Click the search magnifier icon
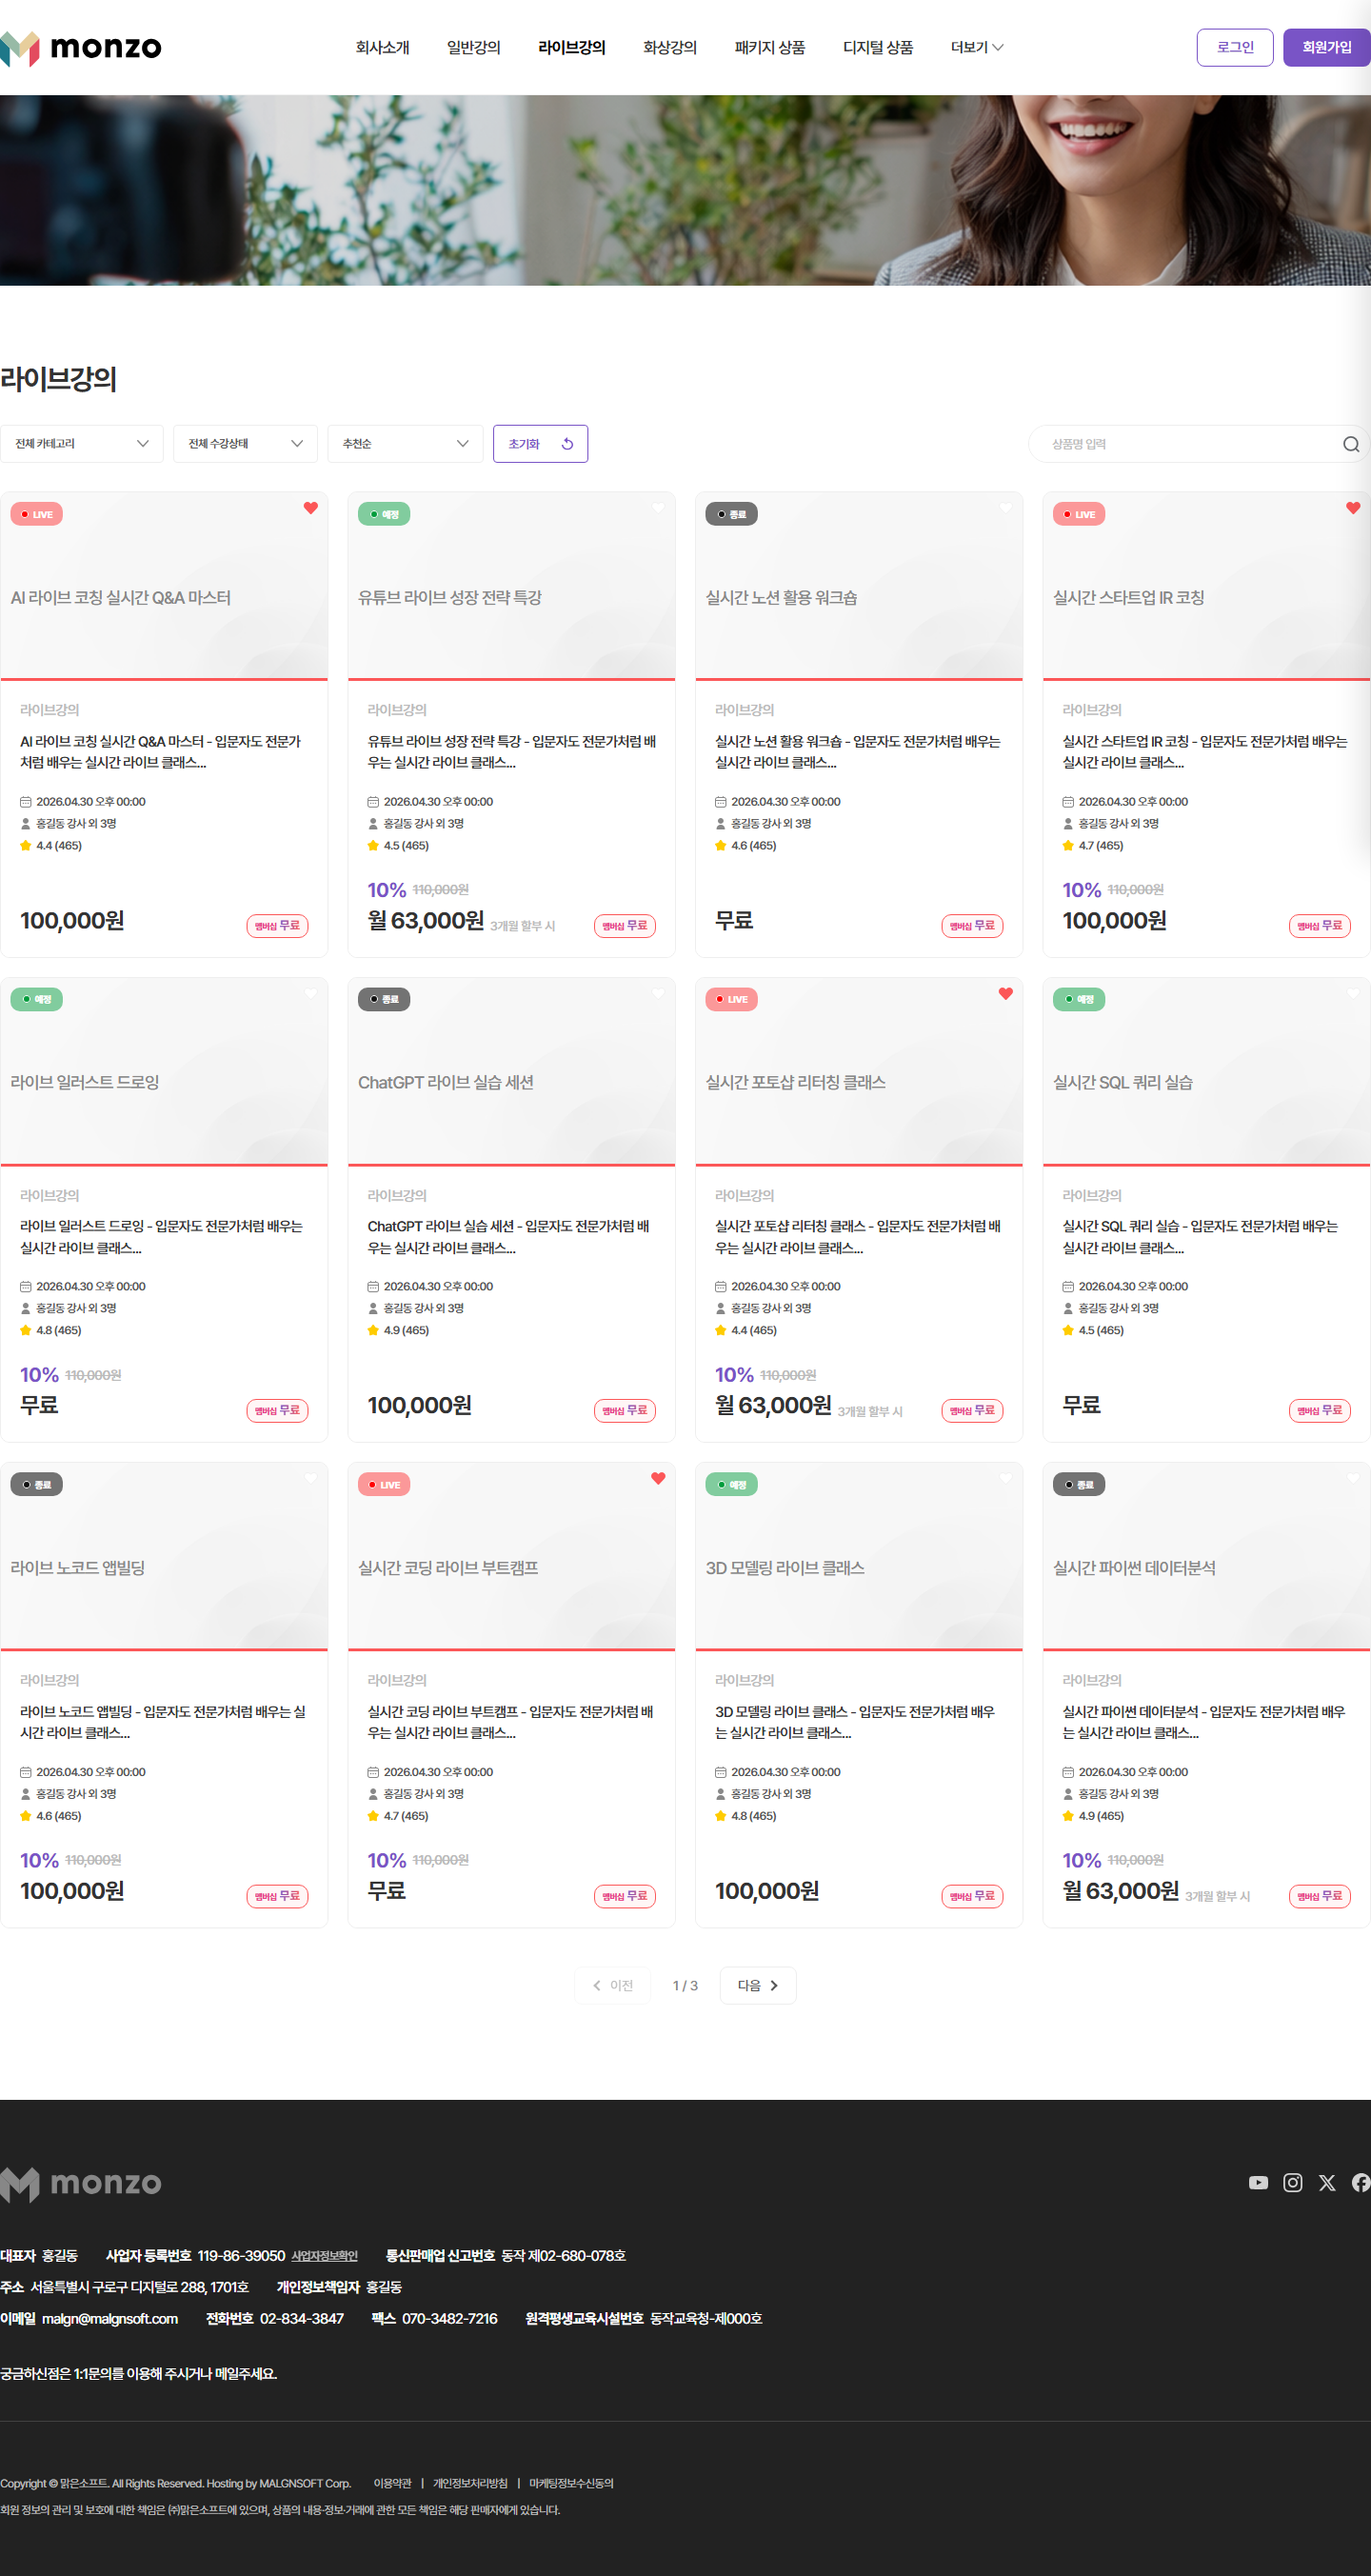The image size is (1371, 2576). click(1350, 444)
